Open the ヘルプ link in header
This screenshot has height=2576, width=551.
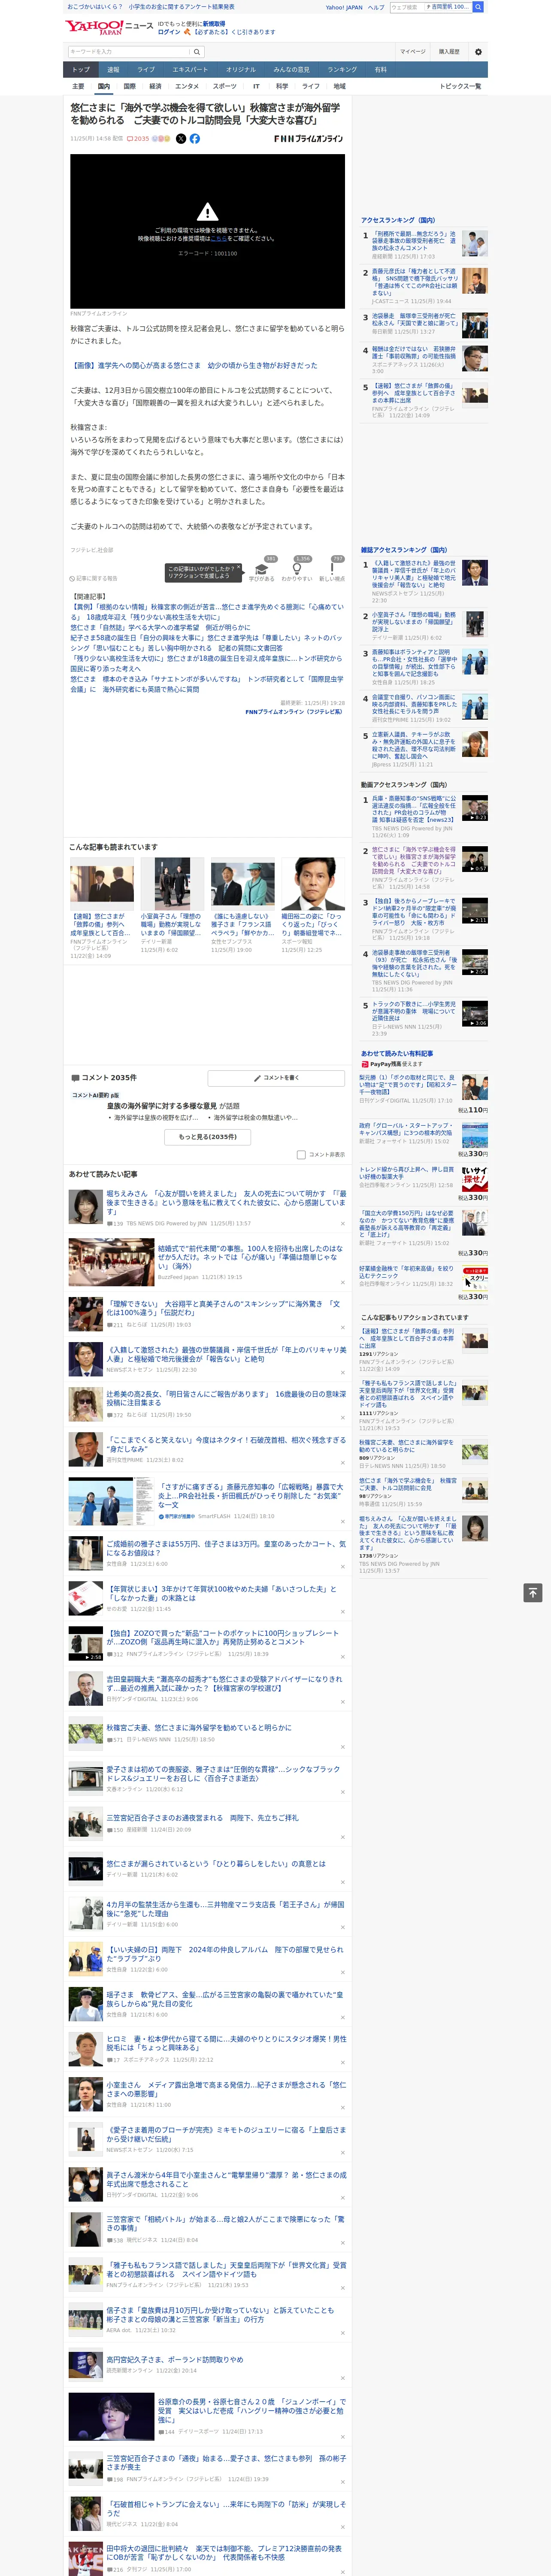(375, 7)
